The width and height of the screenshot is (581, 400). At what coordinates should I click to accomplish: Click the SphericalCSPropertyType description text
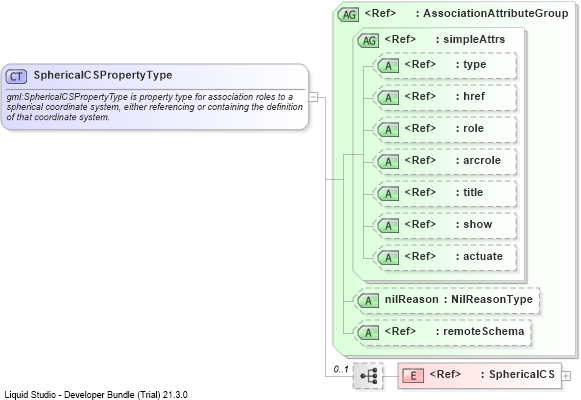155,107
